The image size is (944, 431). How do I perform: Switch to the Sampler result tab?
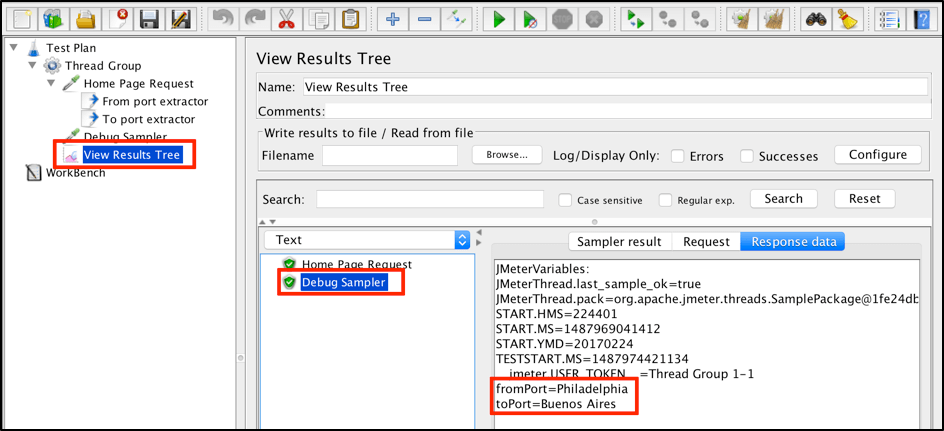pyautogui.click(x=619, y=241)
